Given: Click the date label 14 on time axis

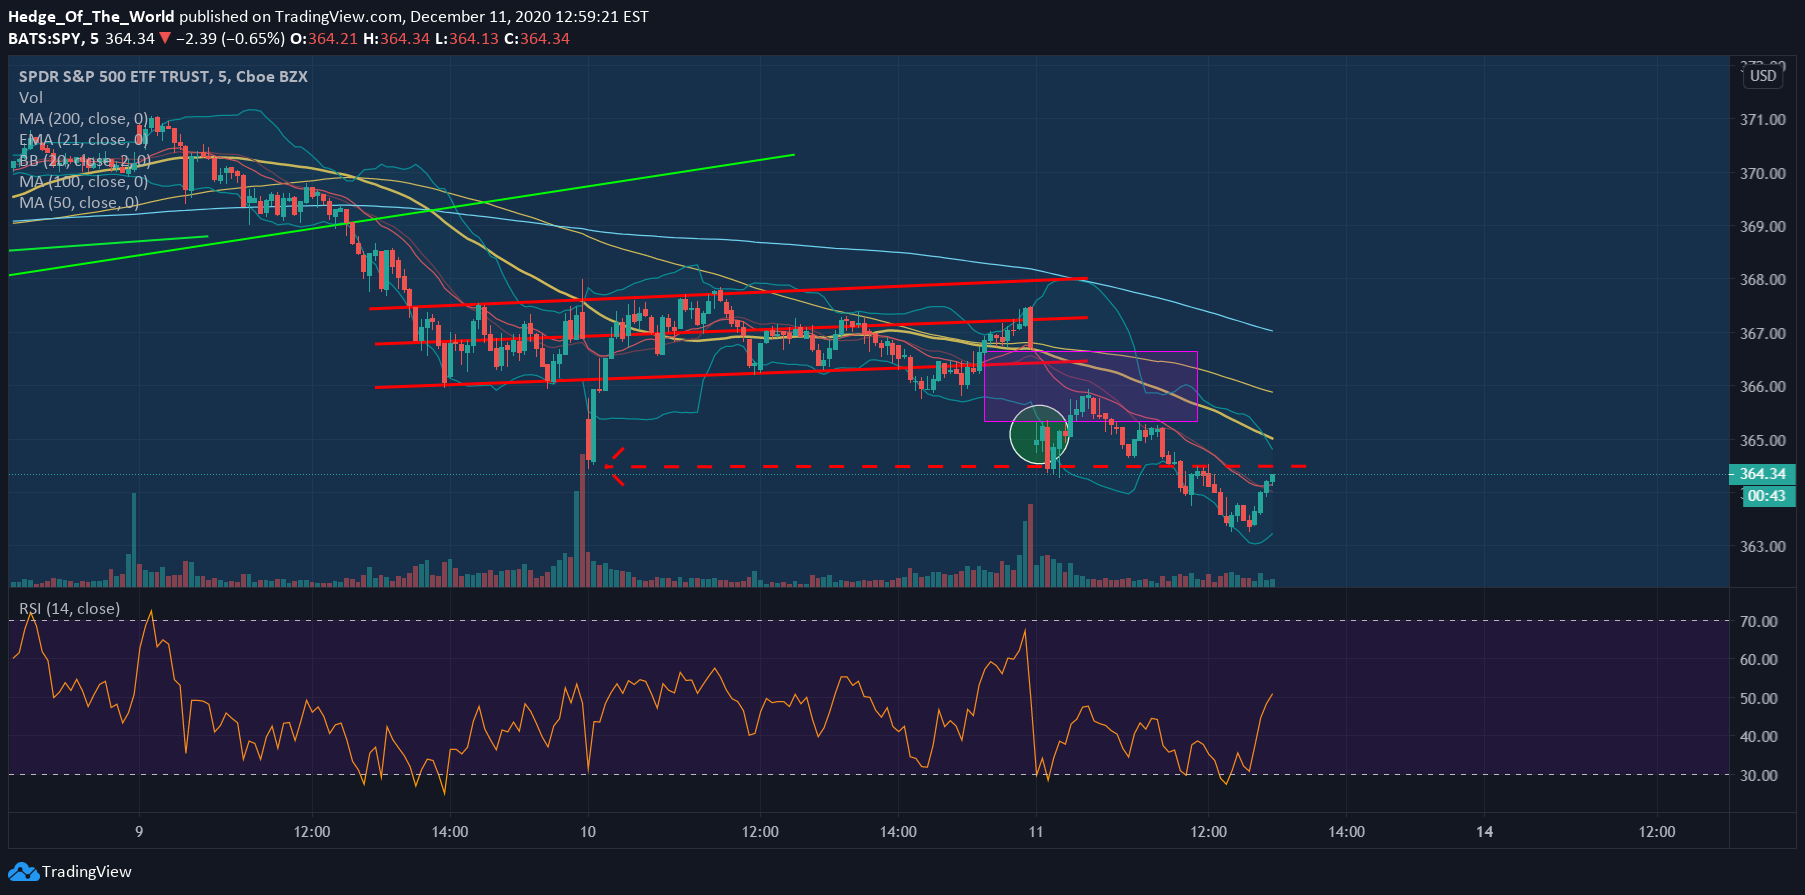Looking at the screenshot, I should (1485, 831).
